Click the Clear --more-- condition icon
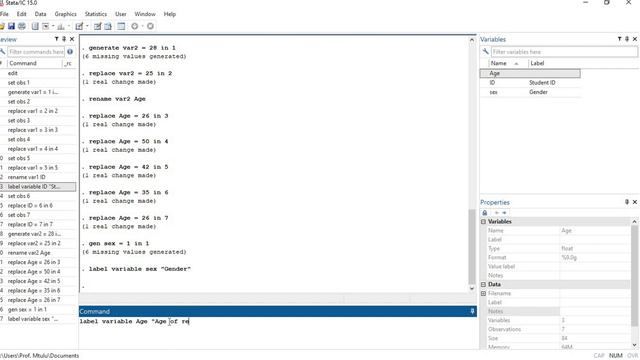 pyautogui.click(x=135, y=26)
